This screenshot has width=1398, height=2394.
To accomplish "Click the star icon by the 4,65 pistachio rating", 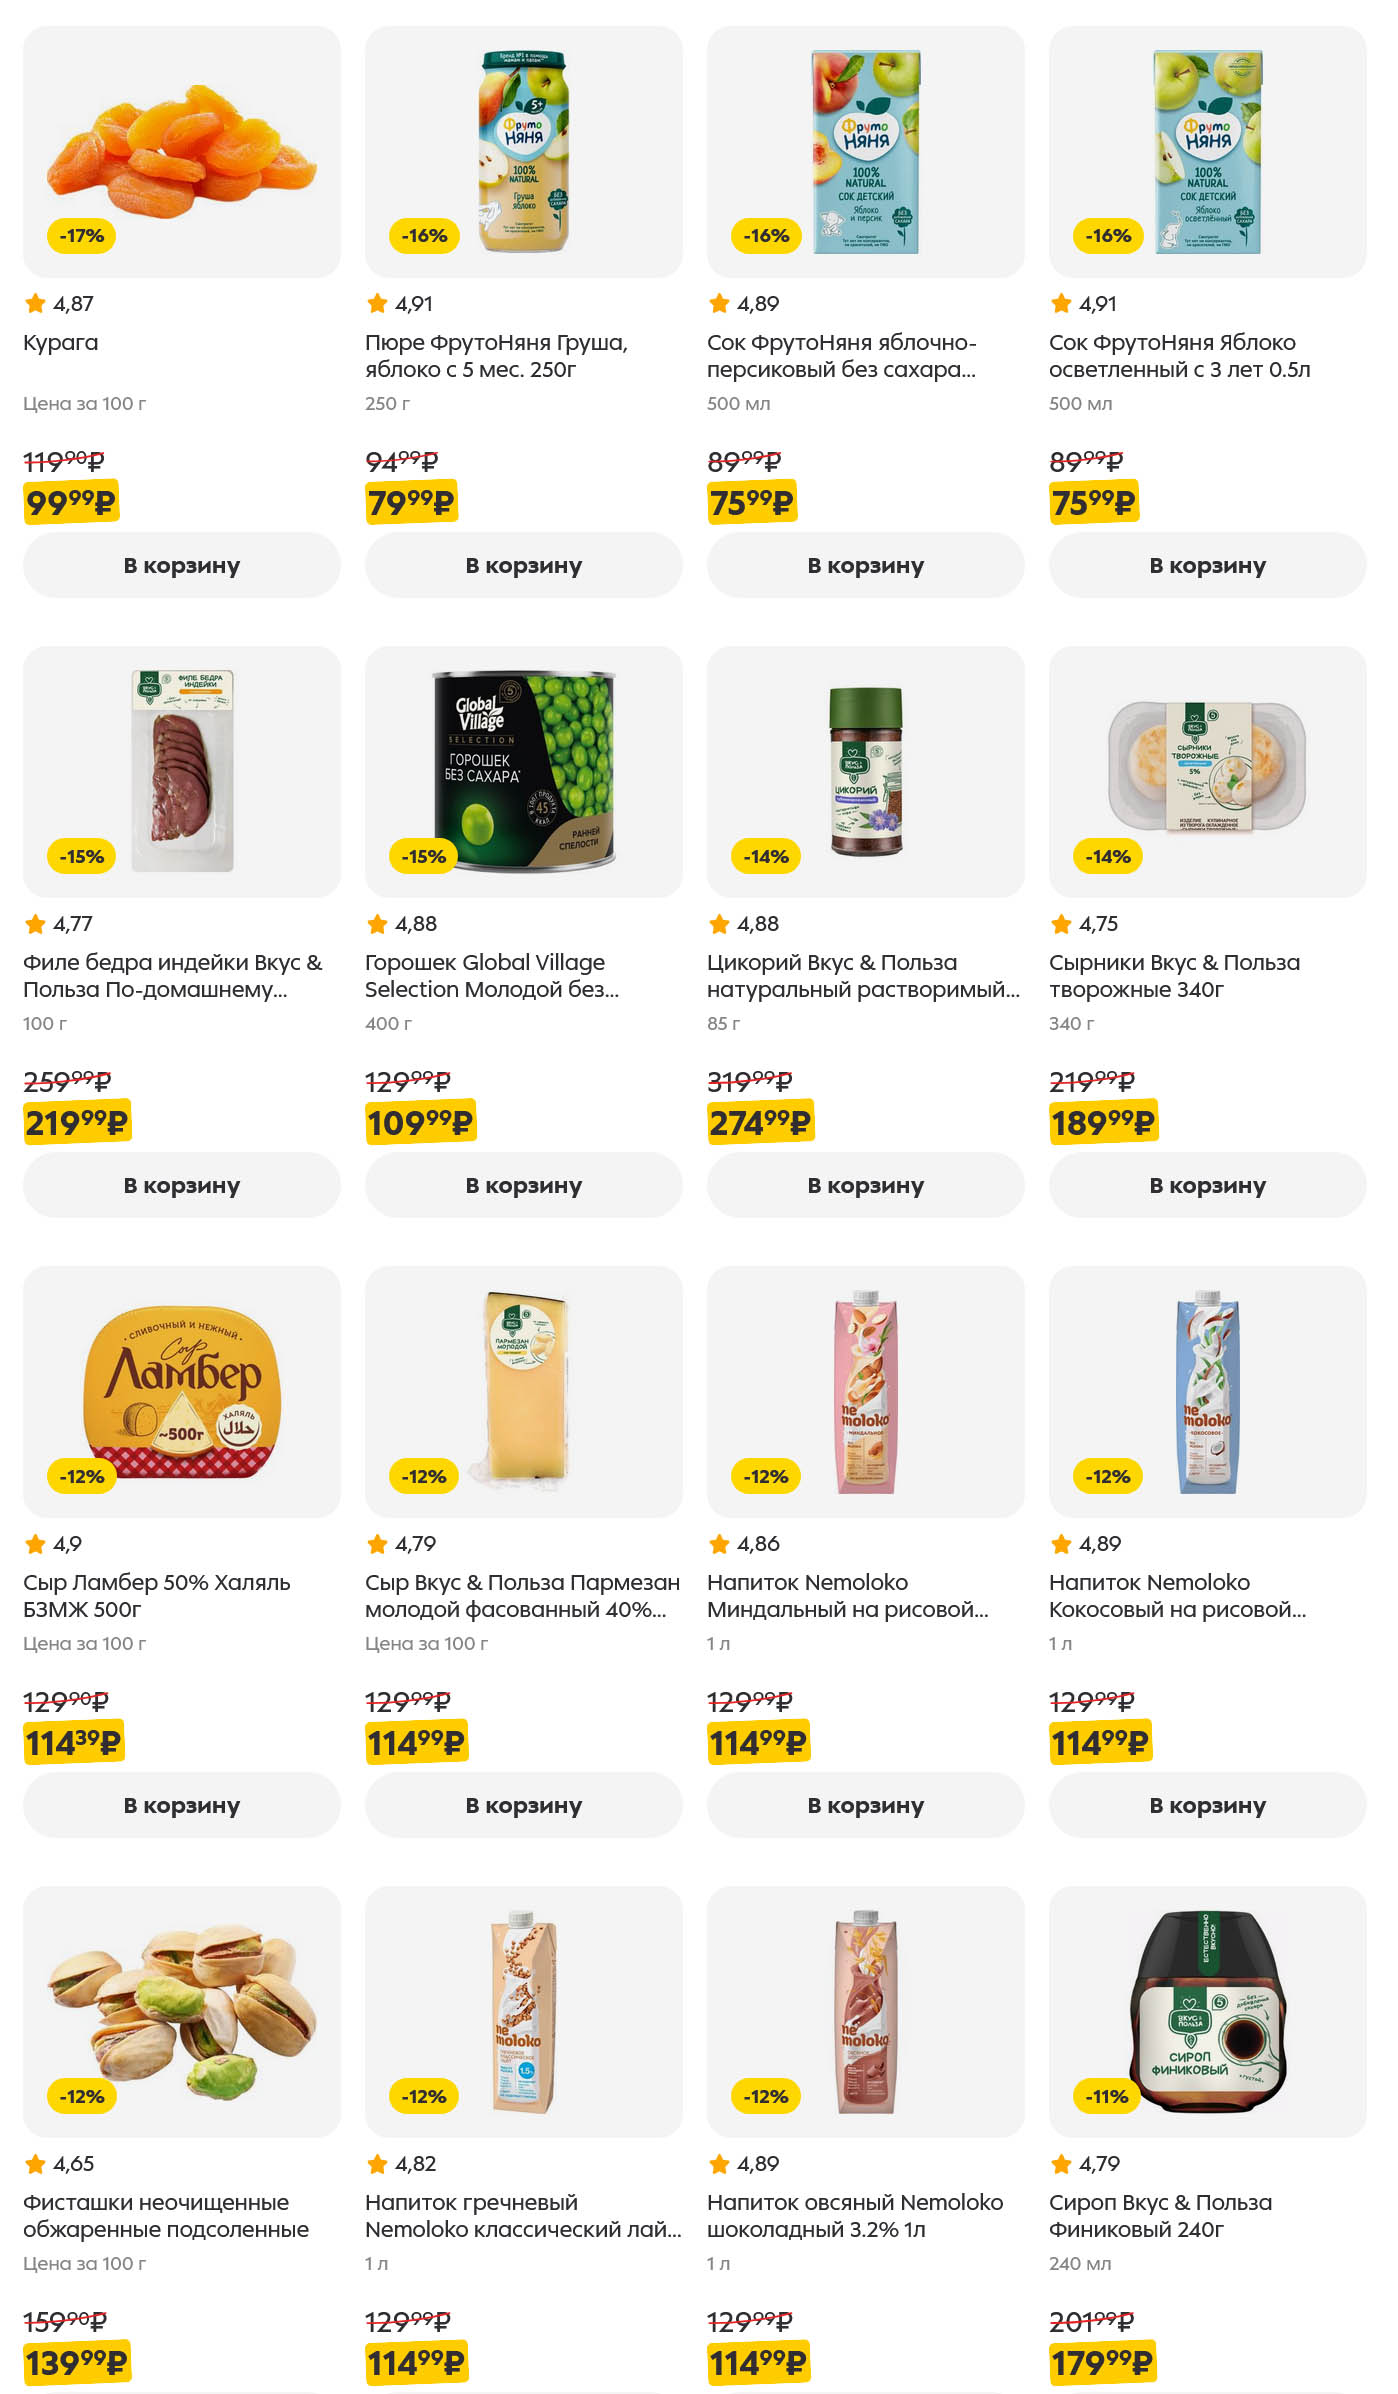I will (35, 2163).
